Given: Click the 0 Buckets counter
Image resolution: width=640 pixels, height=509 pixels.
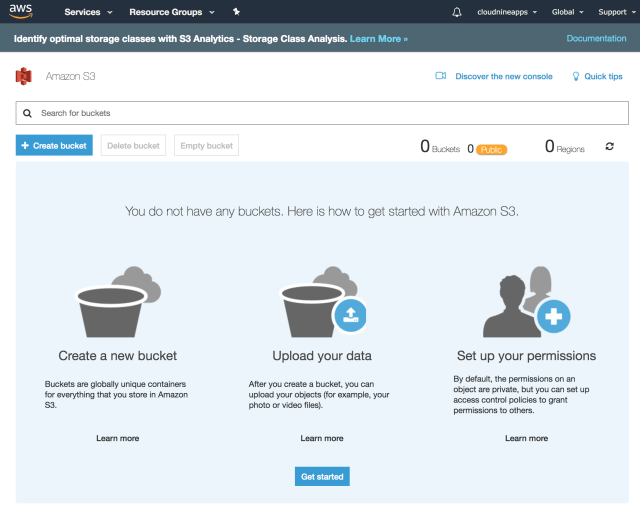Looking at the screenshot, I should point(440,147).
